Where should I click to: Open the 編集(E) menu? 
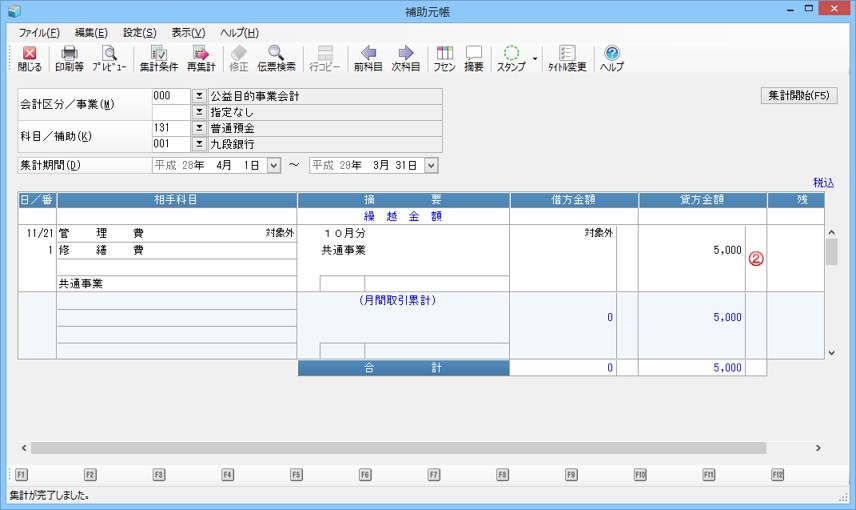(91, 33)
